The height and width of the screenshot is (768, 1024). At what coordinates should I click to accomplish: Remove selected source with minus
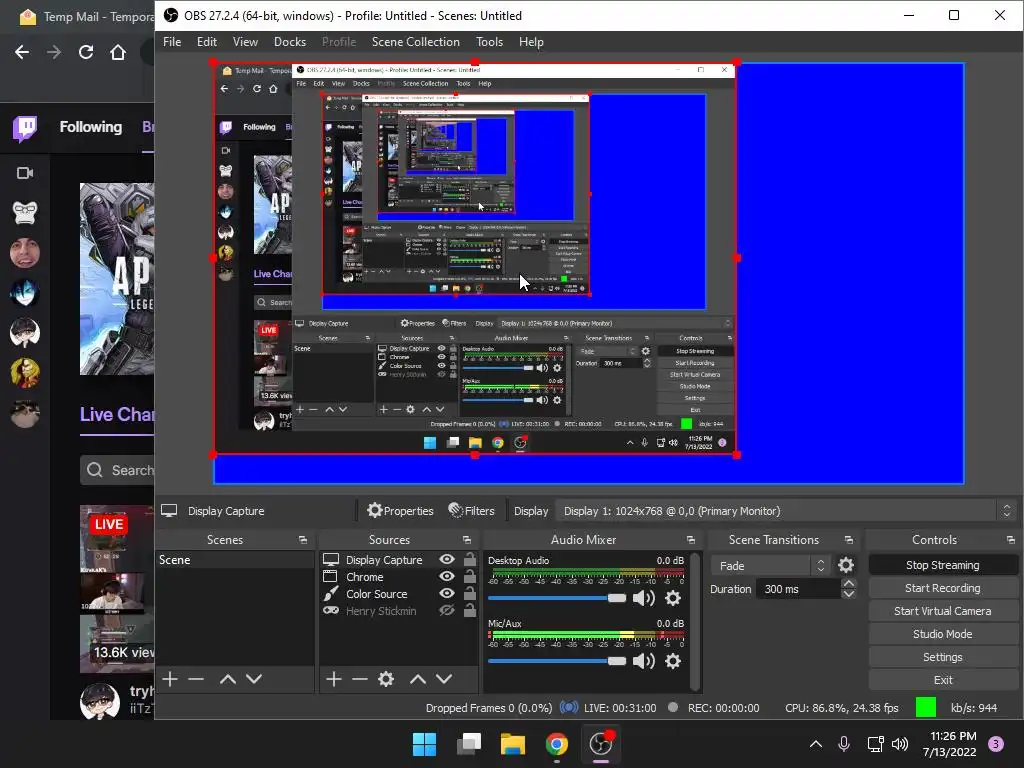click(x=360, y=679)
